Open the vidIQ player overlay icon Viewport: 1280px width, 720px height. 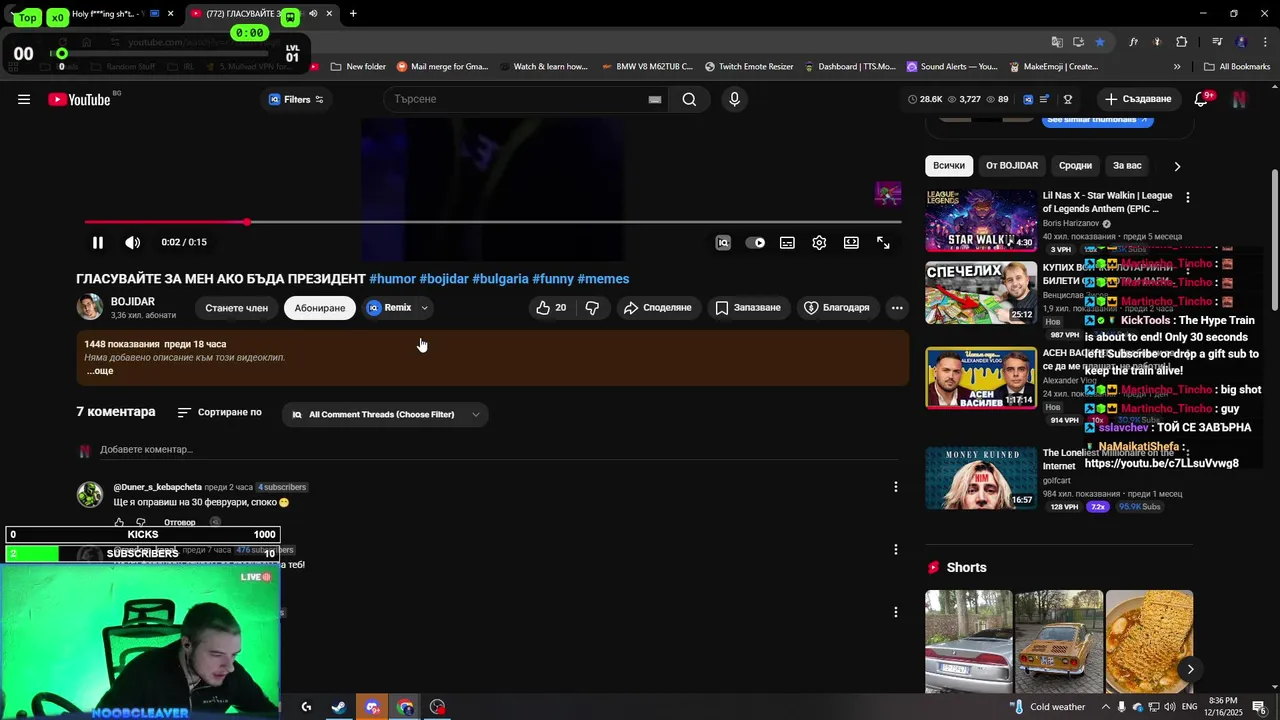[723, 242]
